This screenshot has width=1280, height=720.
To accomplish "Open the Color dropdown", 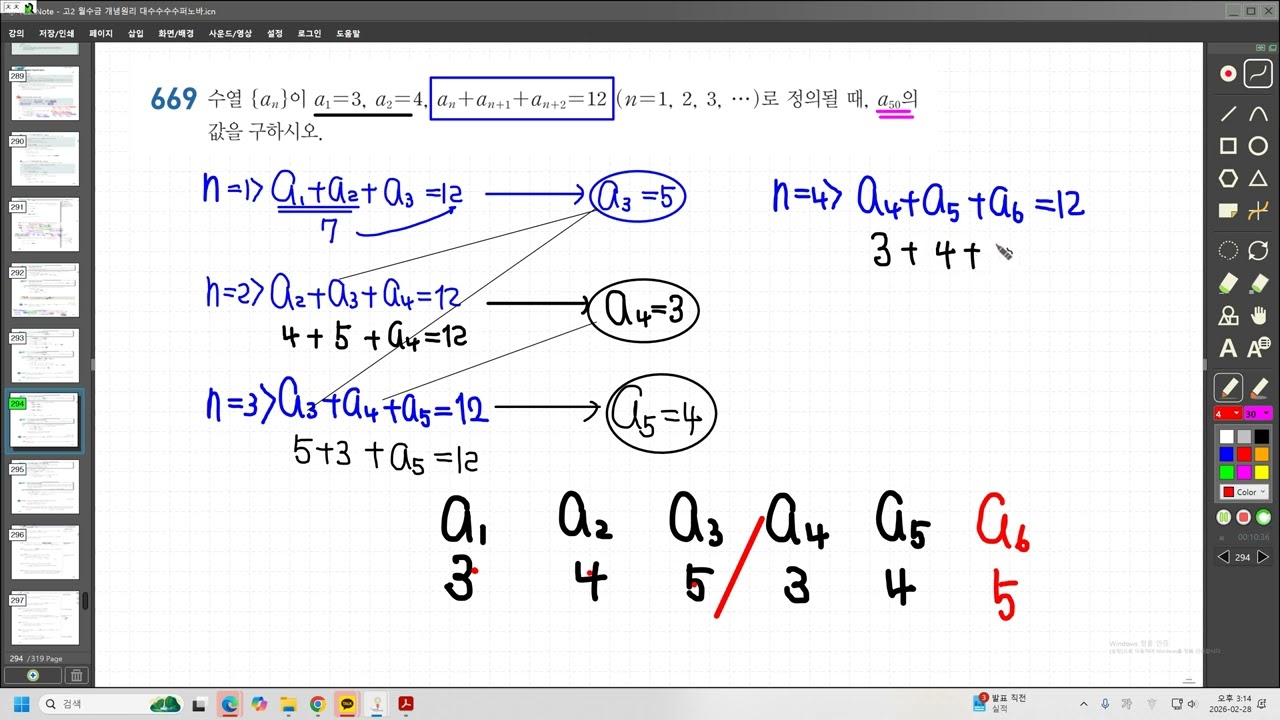I will [x=1244, y=492].
